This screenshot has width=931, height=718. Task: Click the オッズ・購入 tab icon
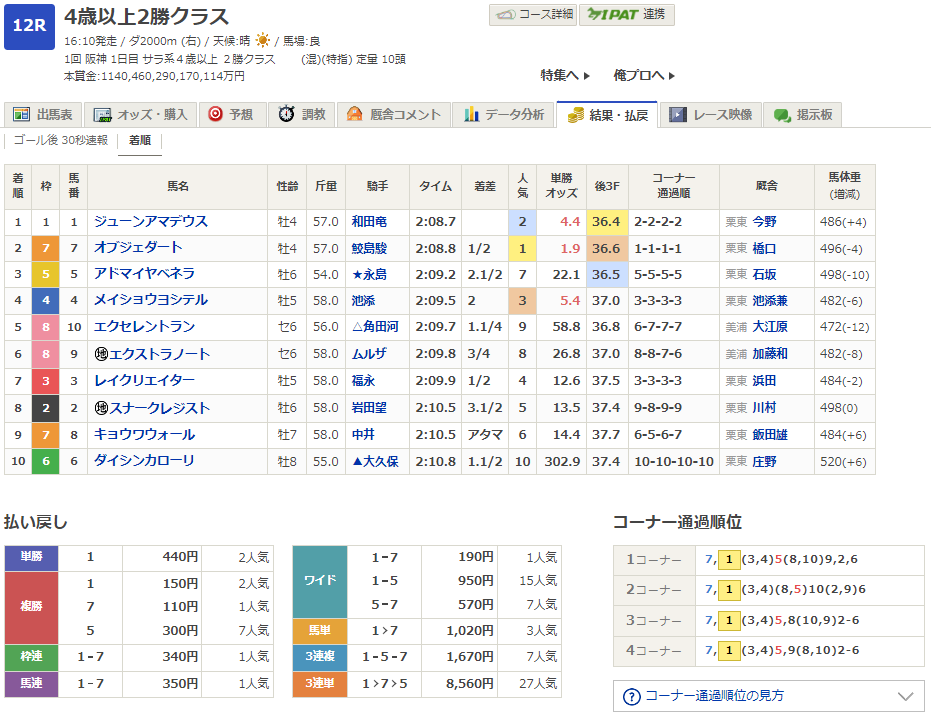103,114
